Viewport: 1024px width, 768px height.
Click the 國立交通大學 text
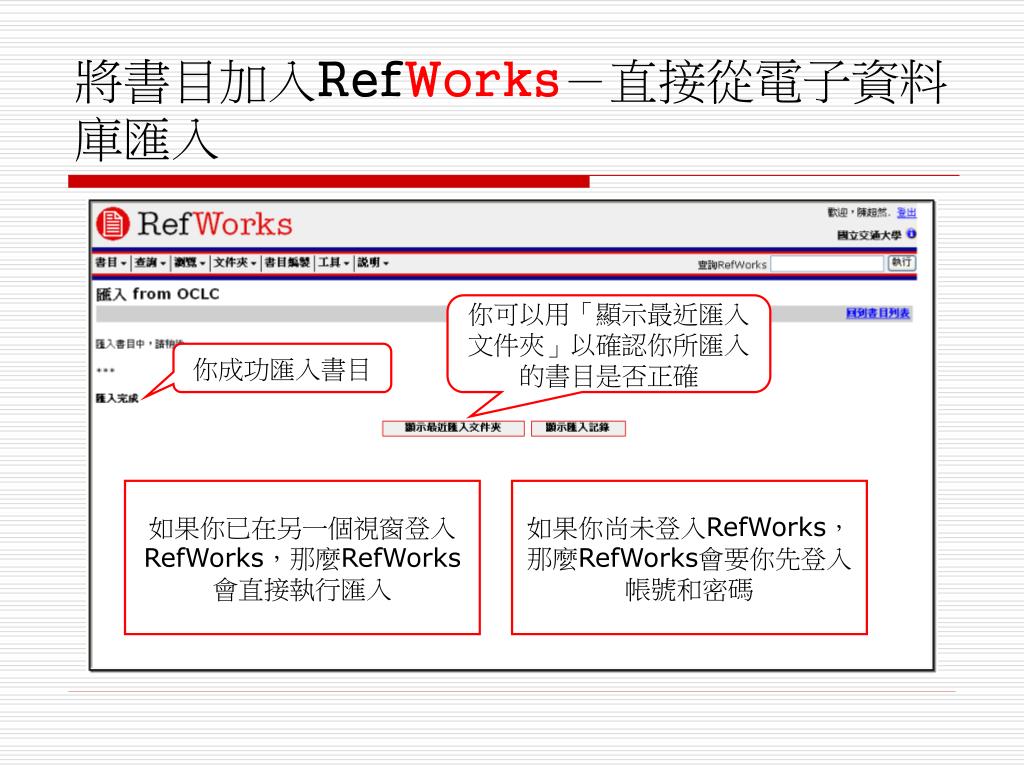(x=870, y=234)
